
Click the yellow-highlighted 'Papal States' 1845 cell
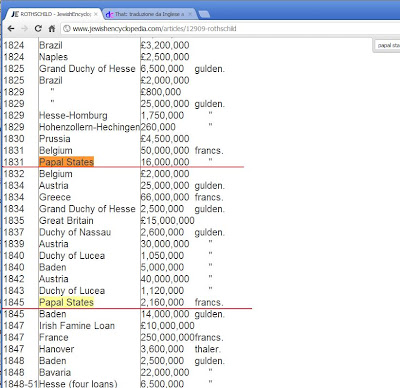point(66,302)
